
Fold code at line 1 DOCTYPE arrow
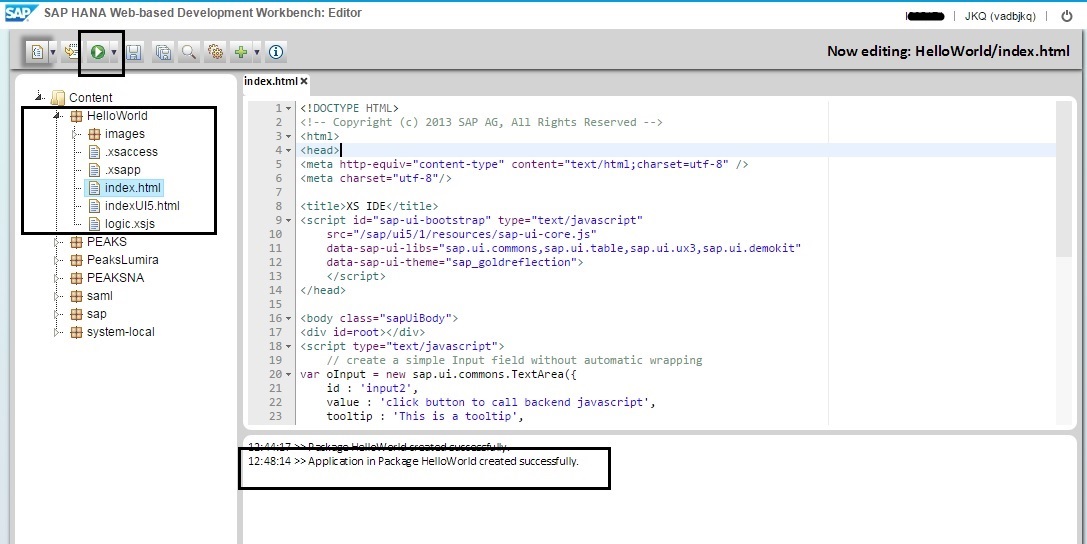289,108
